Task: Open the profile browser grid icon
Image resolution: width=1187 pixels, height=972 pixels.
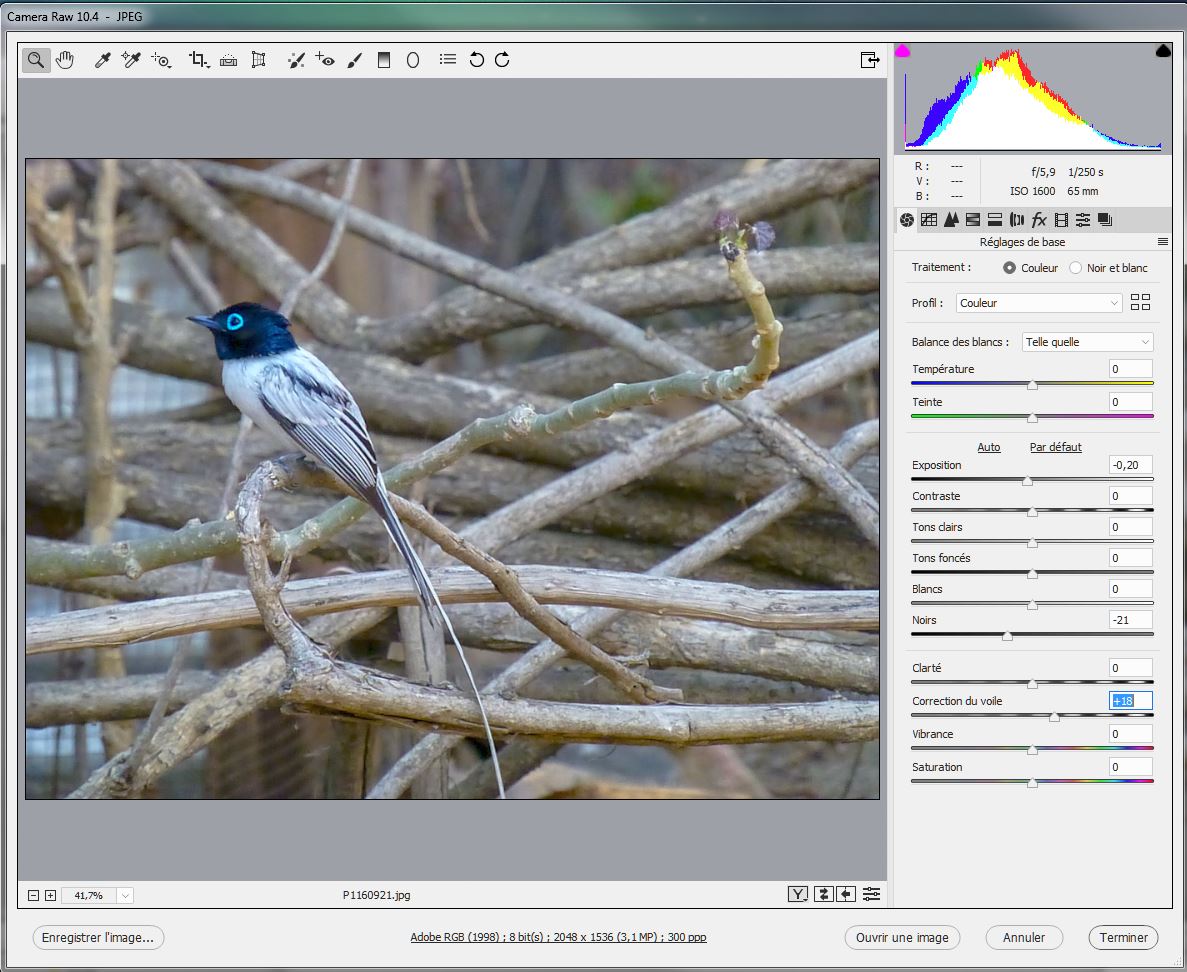Action: point(1140,303)
